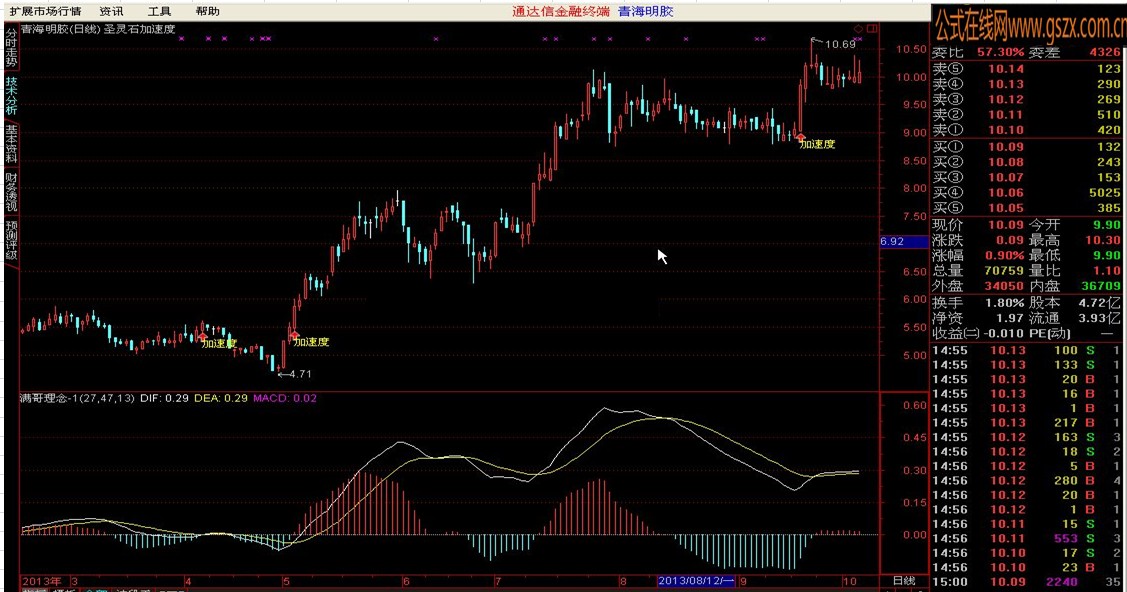The image size is (1127, 592).
Task: Open the 财务透视 side tab
Action: point(12,192)
